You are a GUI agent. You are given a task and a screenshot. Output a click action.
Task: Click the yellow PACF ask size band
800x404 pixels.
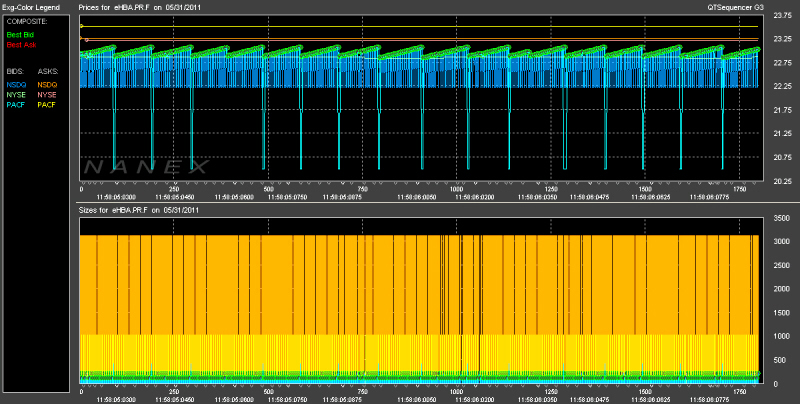(419, 352)
